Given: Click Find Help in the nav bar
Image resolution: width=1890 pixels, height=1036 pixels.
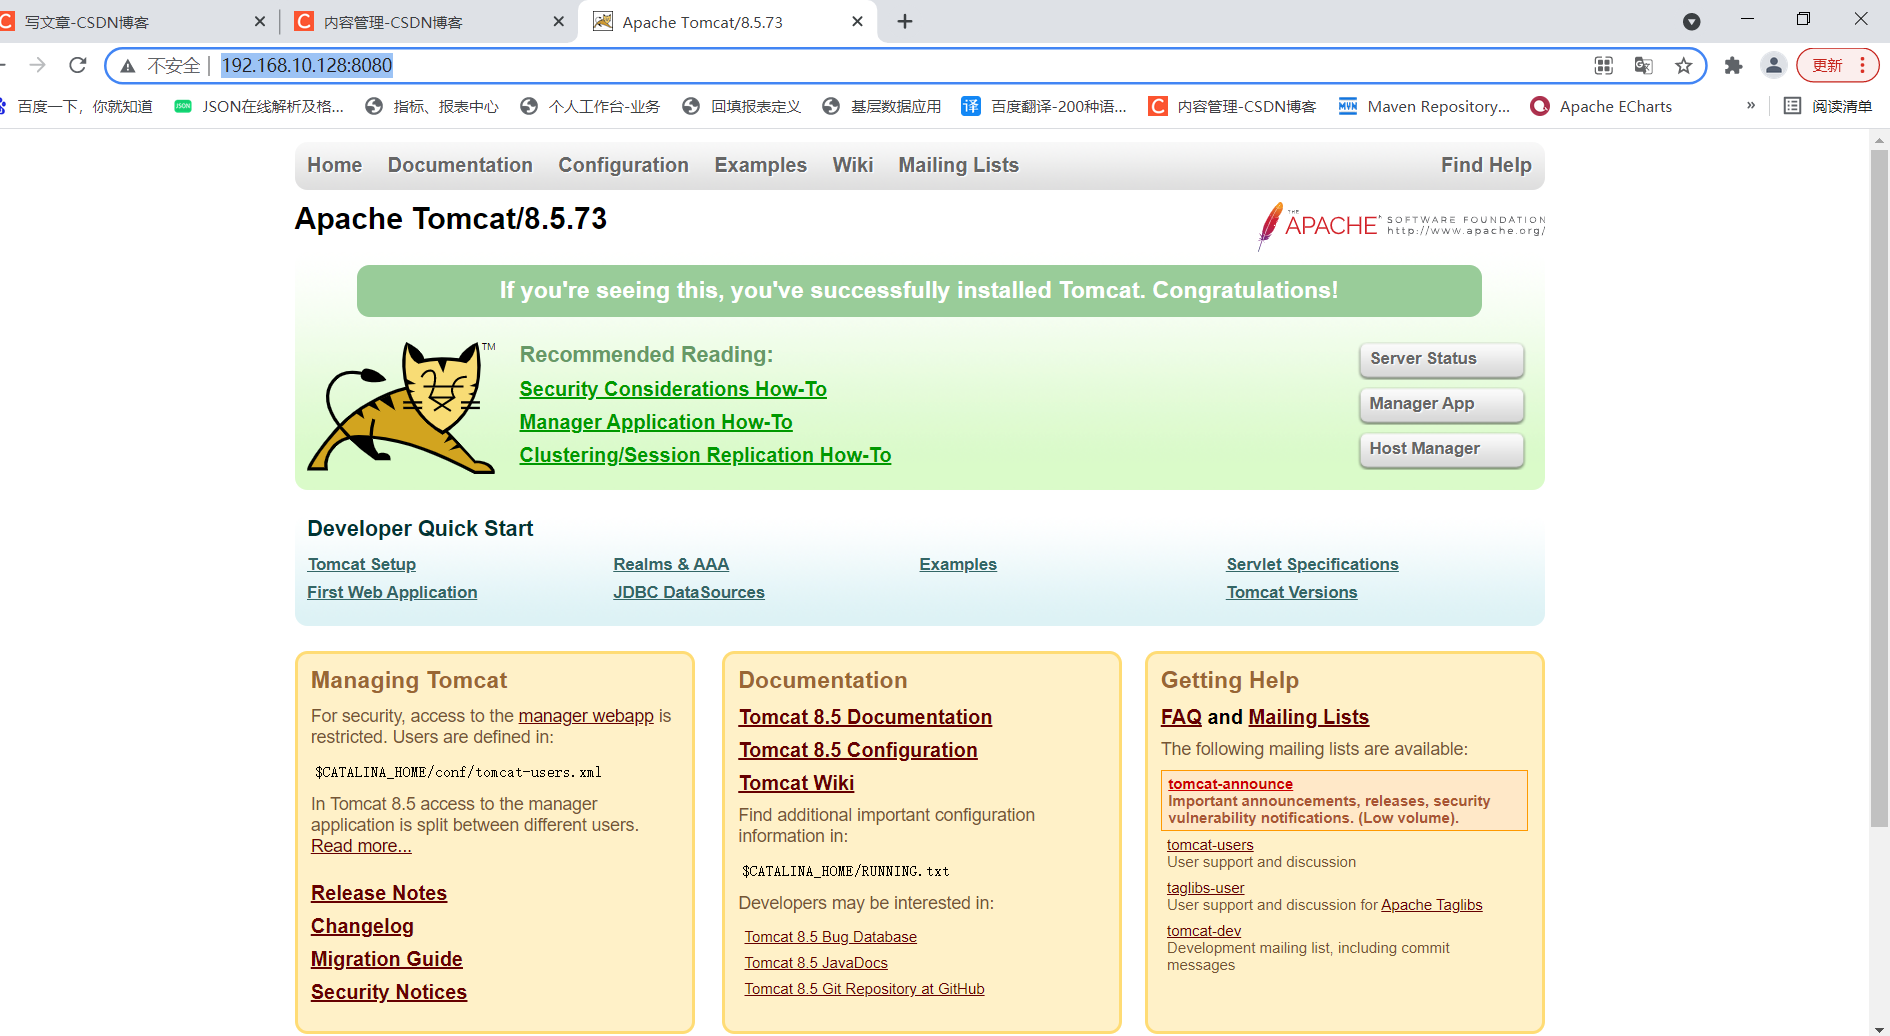Looking at the screenshot, I should (x=1486, y=165).
